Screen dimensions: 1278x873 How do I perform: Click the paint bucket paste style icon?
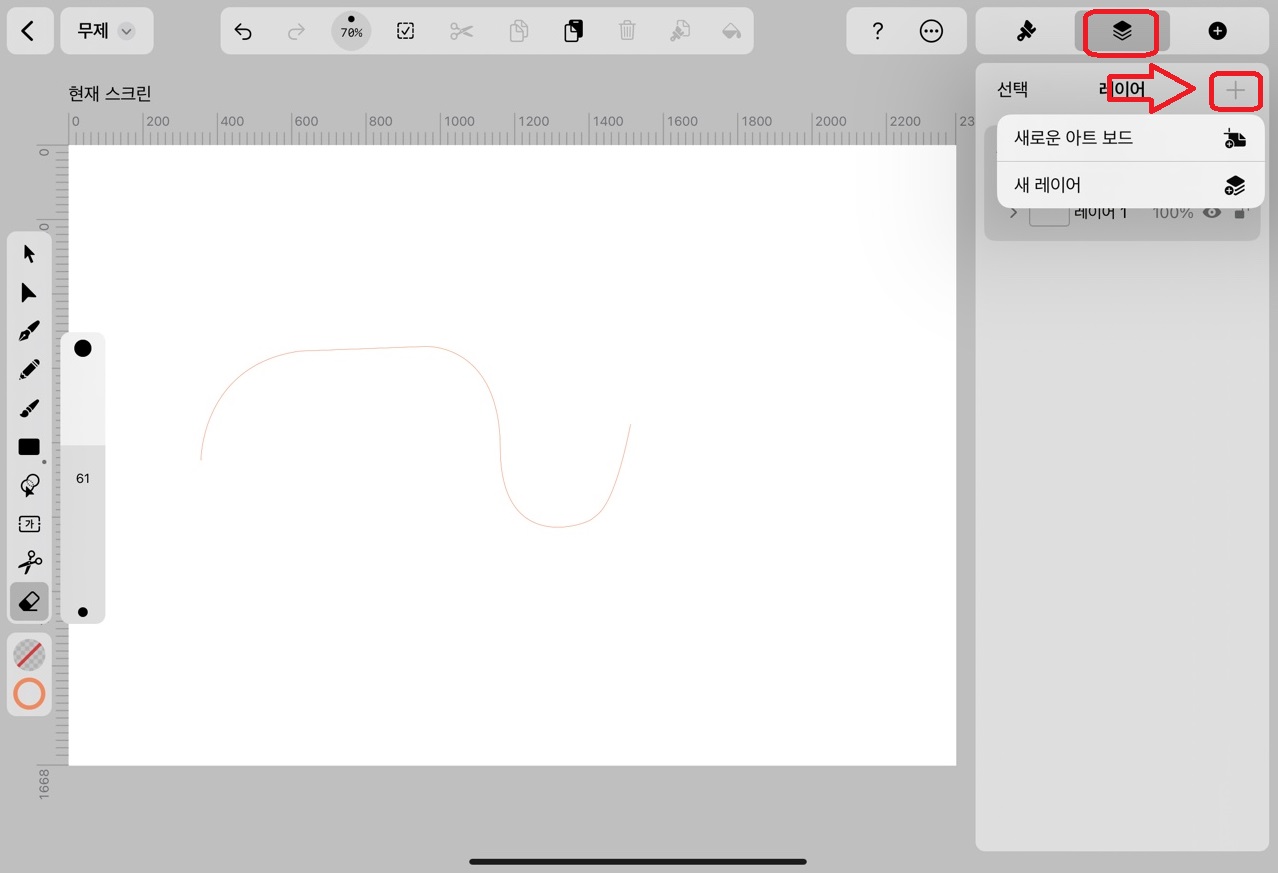click(x=732, y=32)
